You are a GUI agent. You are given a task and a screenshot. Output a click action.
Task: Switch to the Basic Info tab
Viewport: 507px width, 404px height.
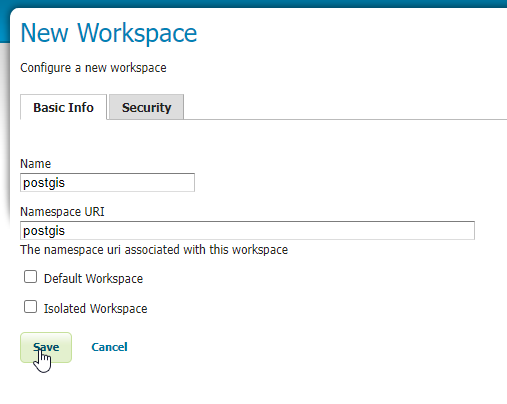pos(63,107)
